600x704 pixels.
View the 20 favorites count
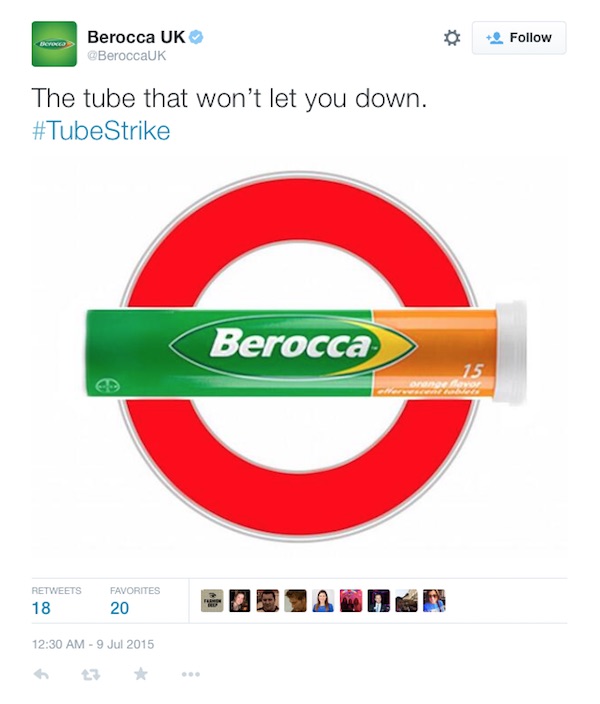[x=119, y=608]
